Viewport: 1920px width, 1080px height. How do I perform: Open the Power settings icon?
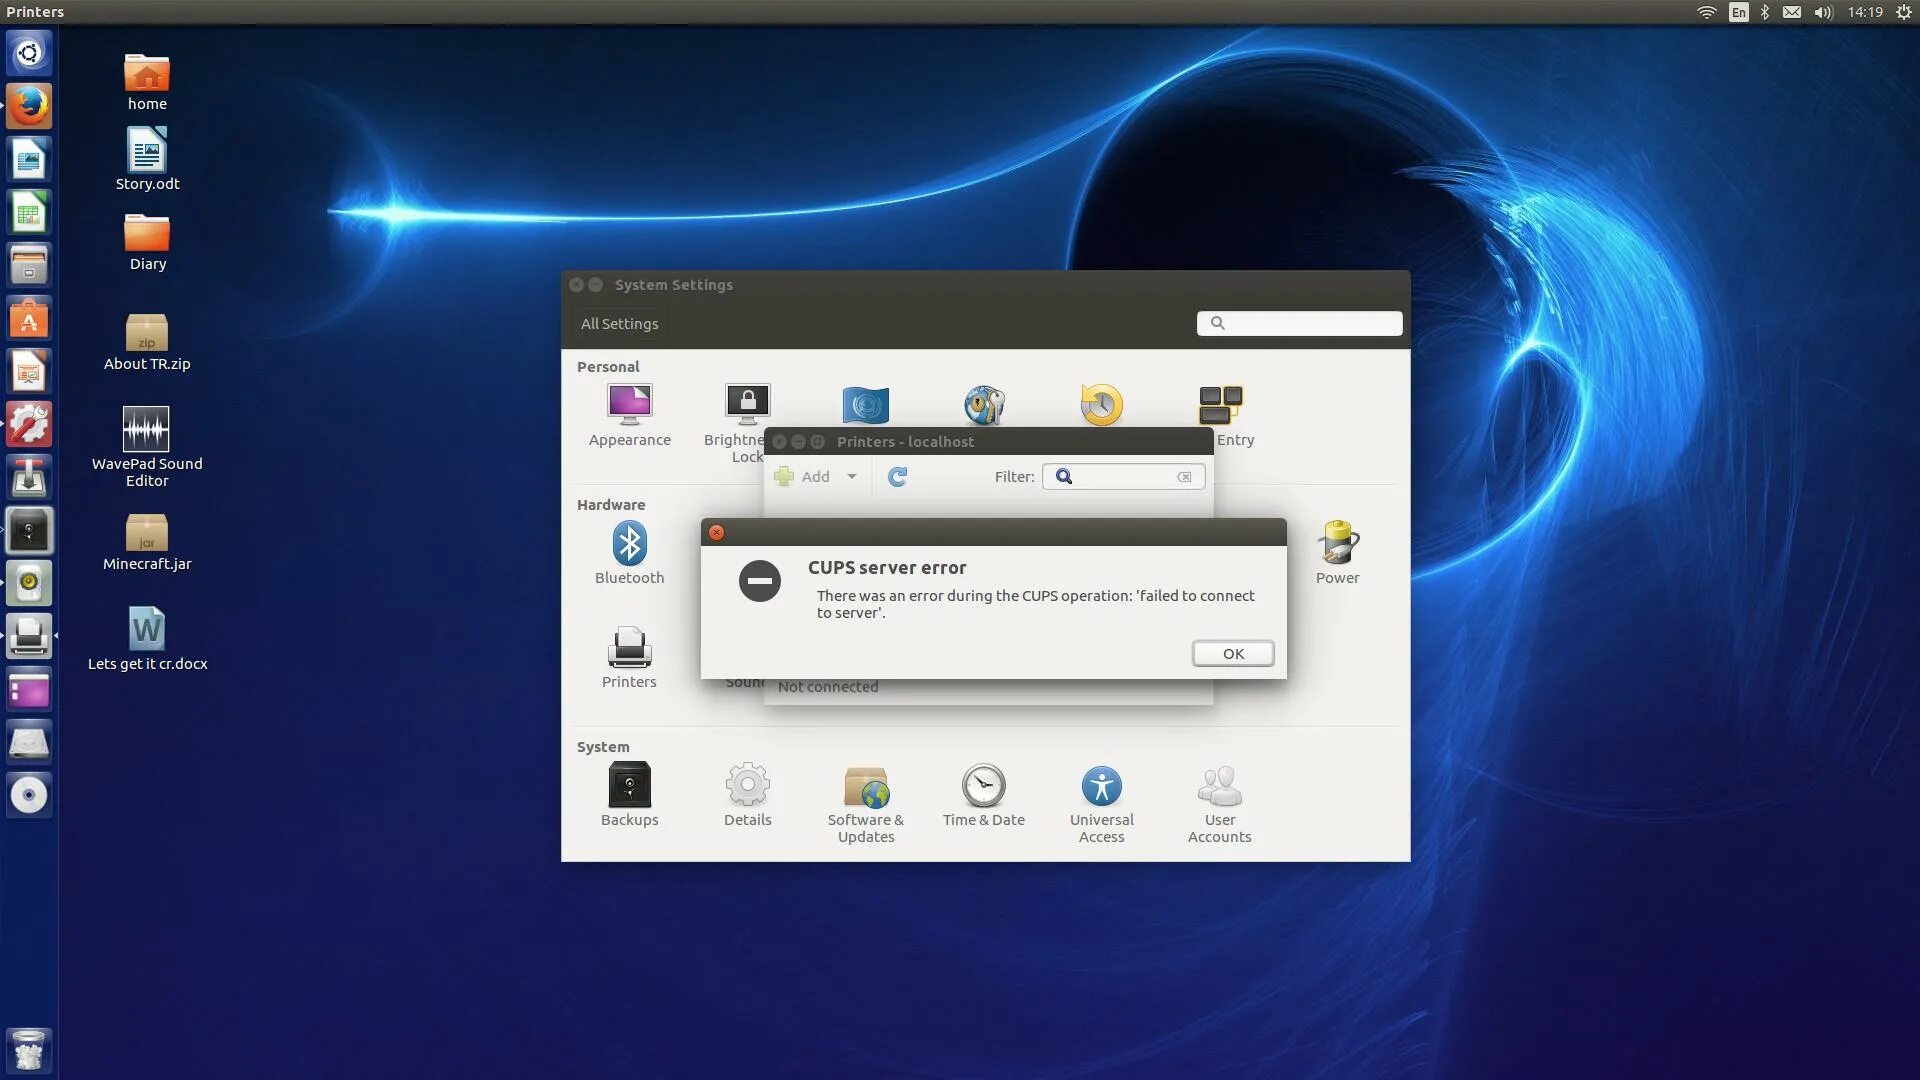(x=1337, y=545)
